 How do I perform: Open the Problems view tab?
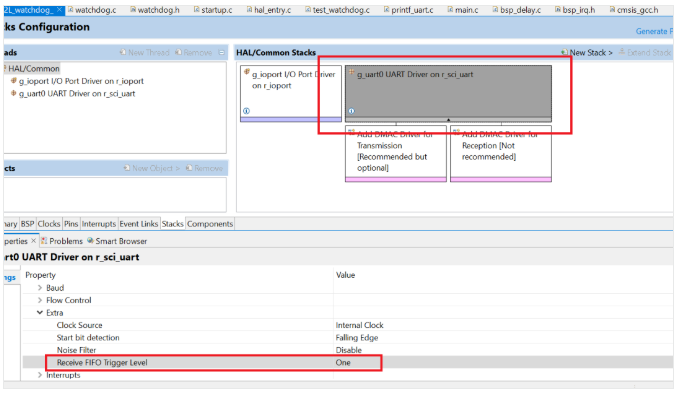(61, 241)
